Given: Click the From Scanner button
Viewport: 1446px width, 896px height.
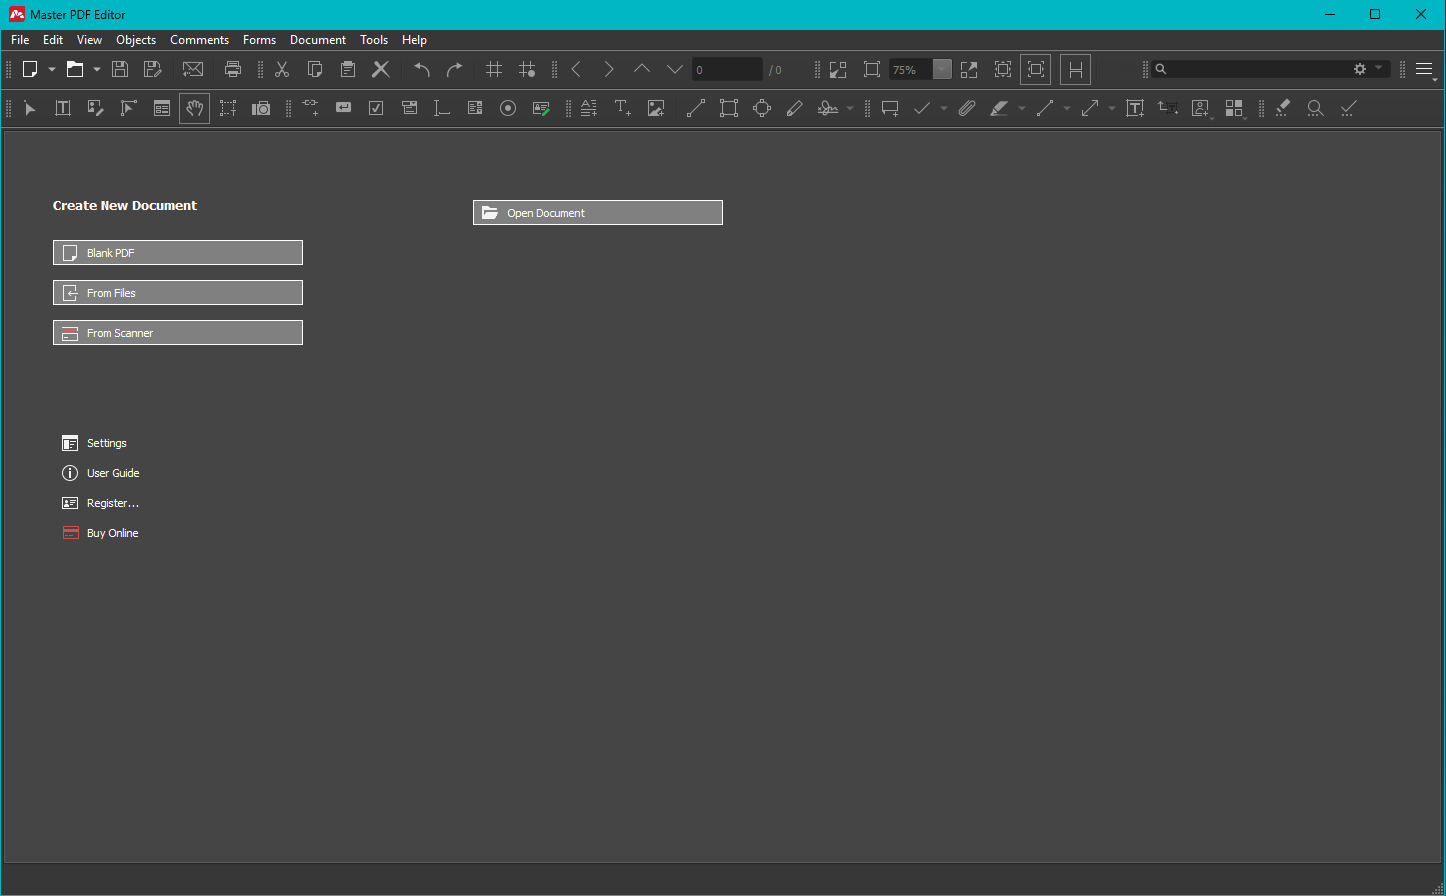Looking at the screenshot, I should point(178,333).
